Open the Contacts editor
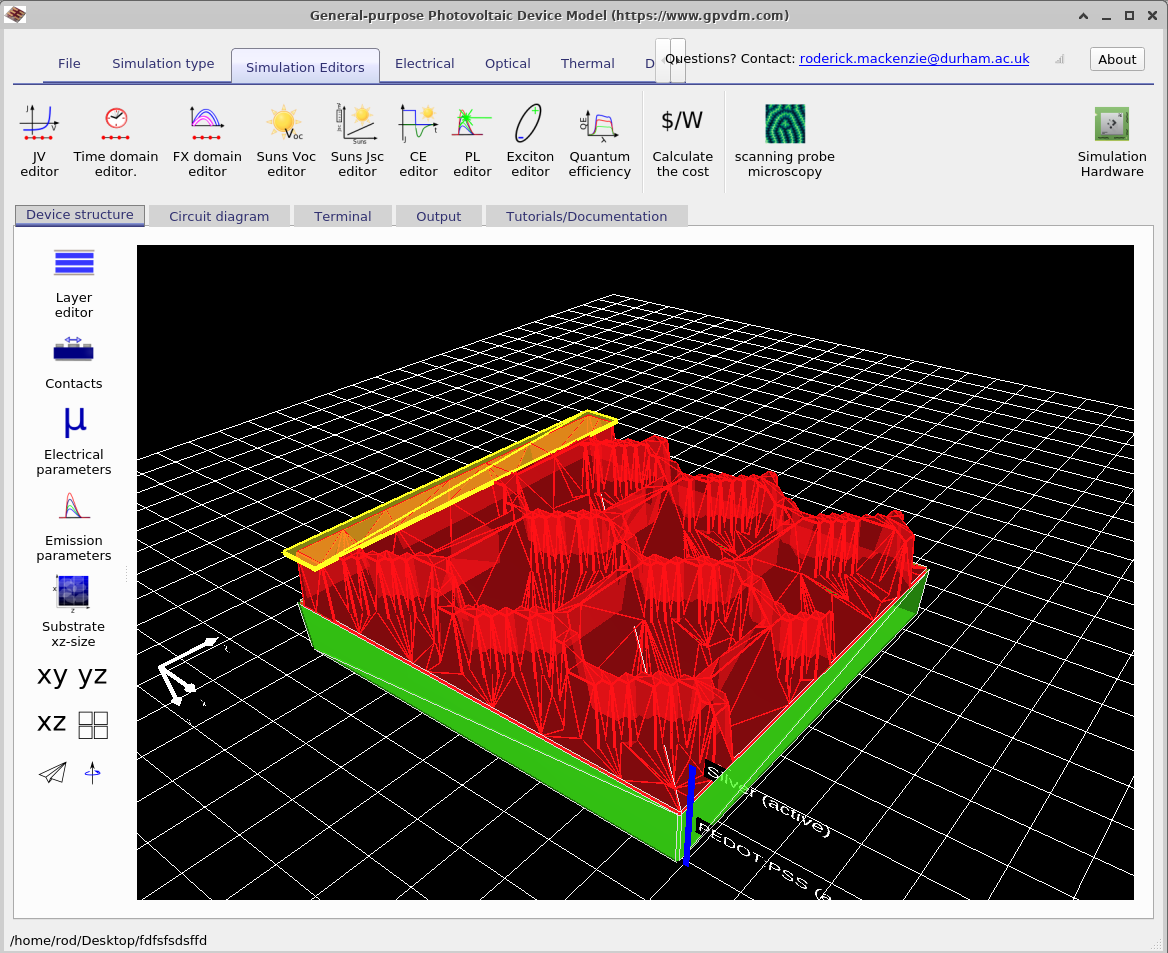 (x=74, y=360)
